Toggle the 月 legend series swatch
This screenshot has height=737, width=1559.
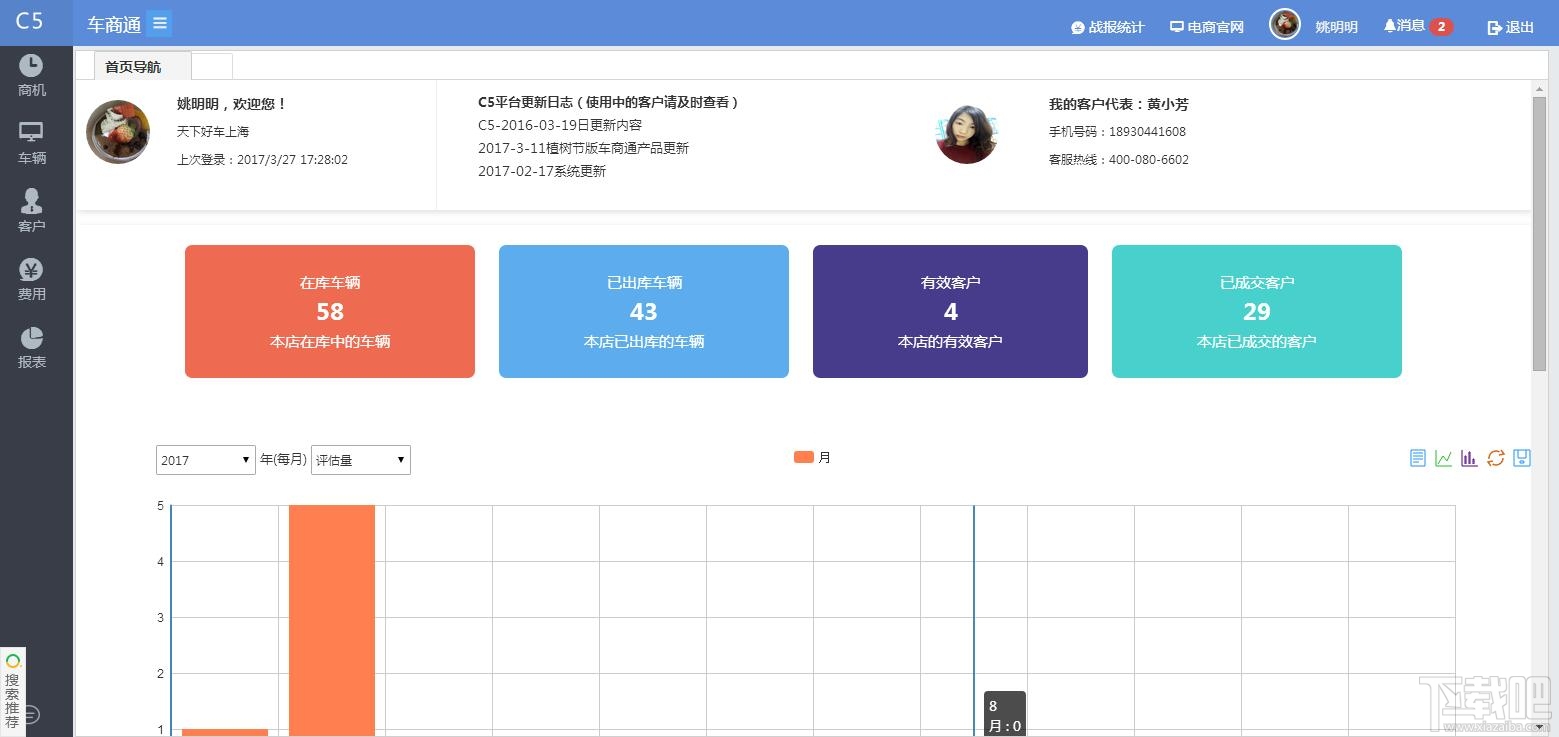804,457
